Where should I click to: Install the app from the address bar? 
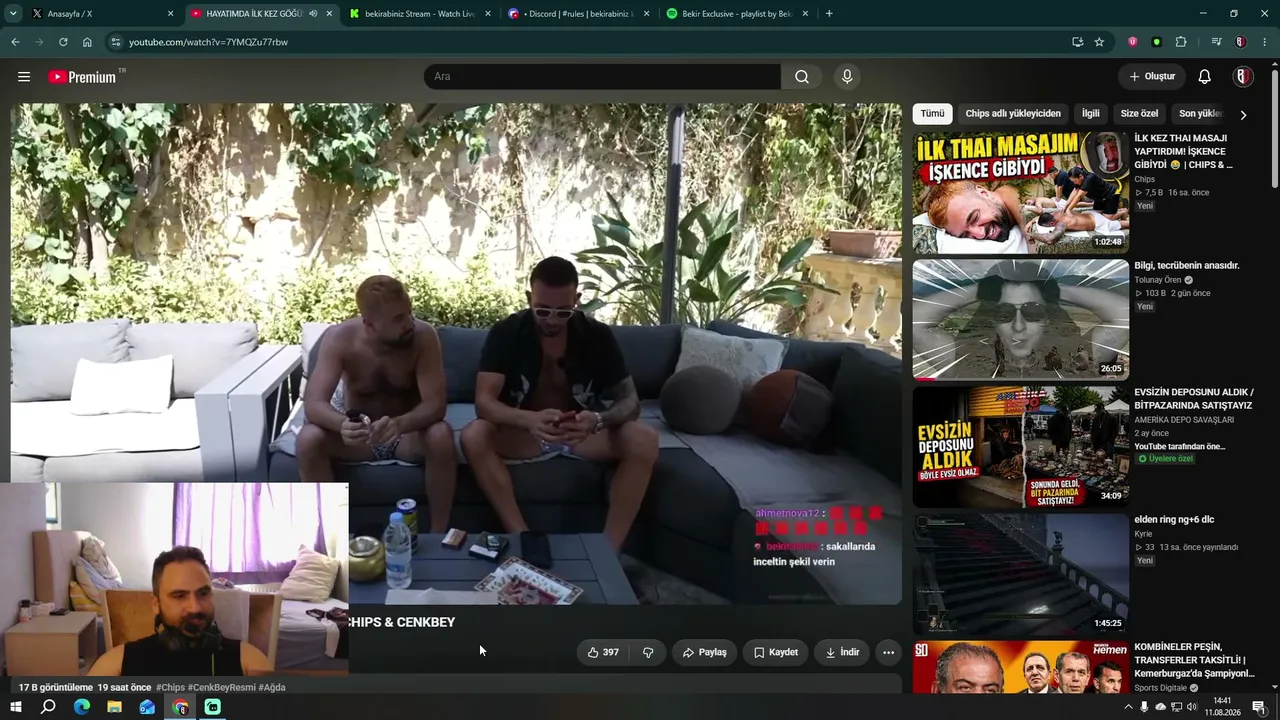[1077, 42]
